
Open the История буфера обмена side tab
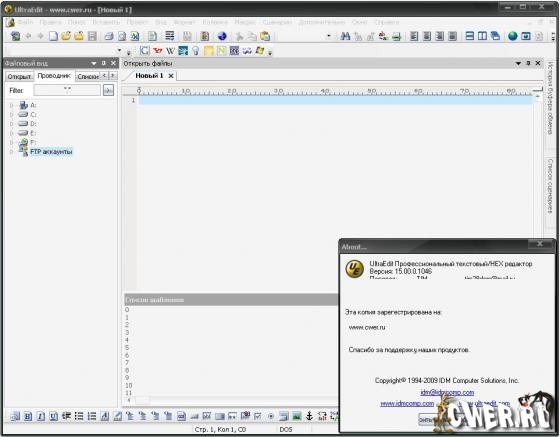tap(550, 99)
